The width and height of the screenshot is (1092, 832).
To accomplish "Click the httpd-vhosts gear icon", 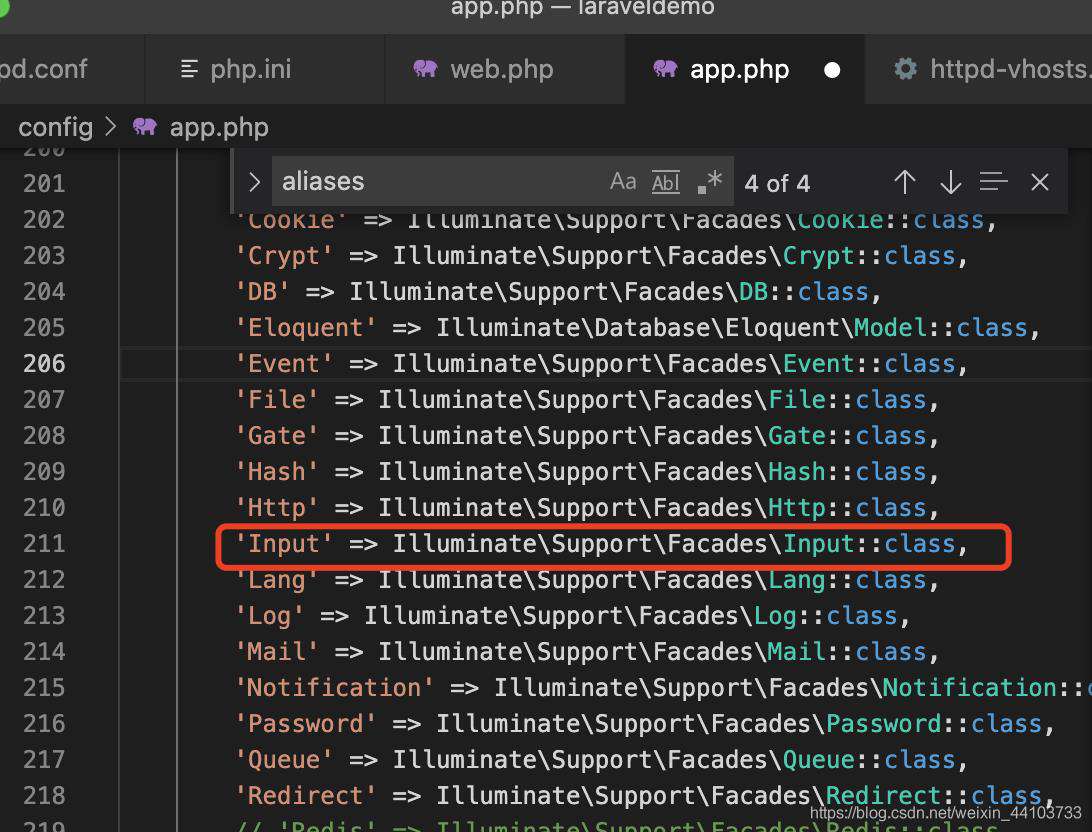I will 905,68.
